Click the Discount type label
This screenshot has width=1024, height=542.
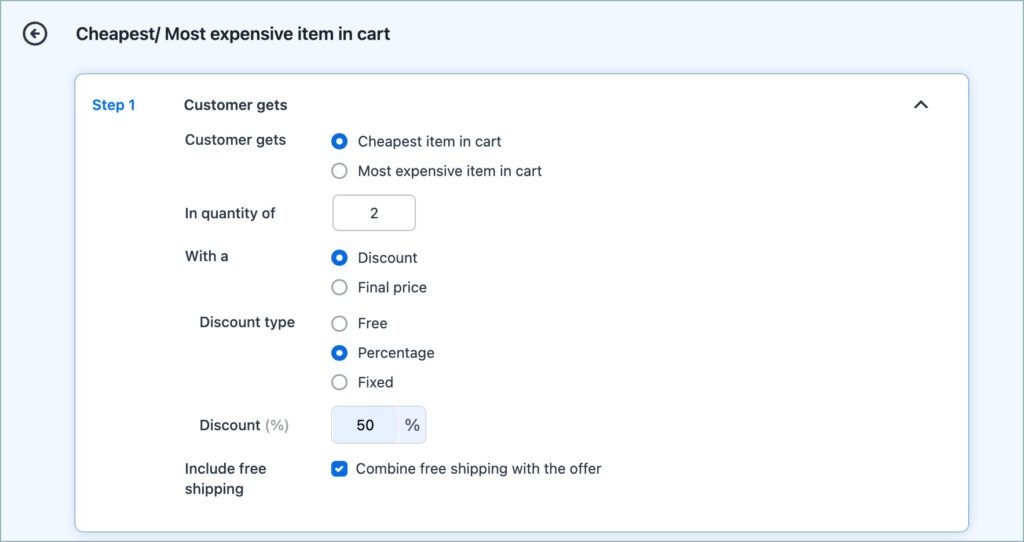click(x=247, y=322)
